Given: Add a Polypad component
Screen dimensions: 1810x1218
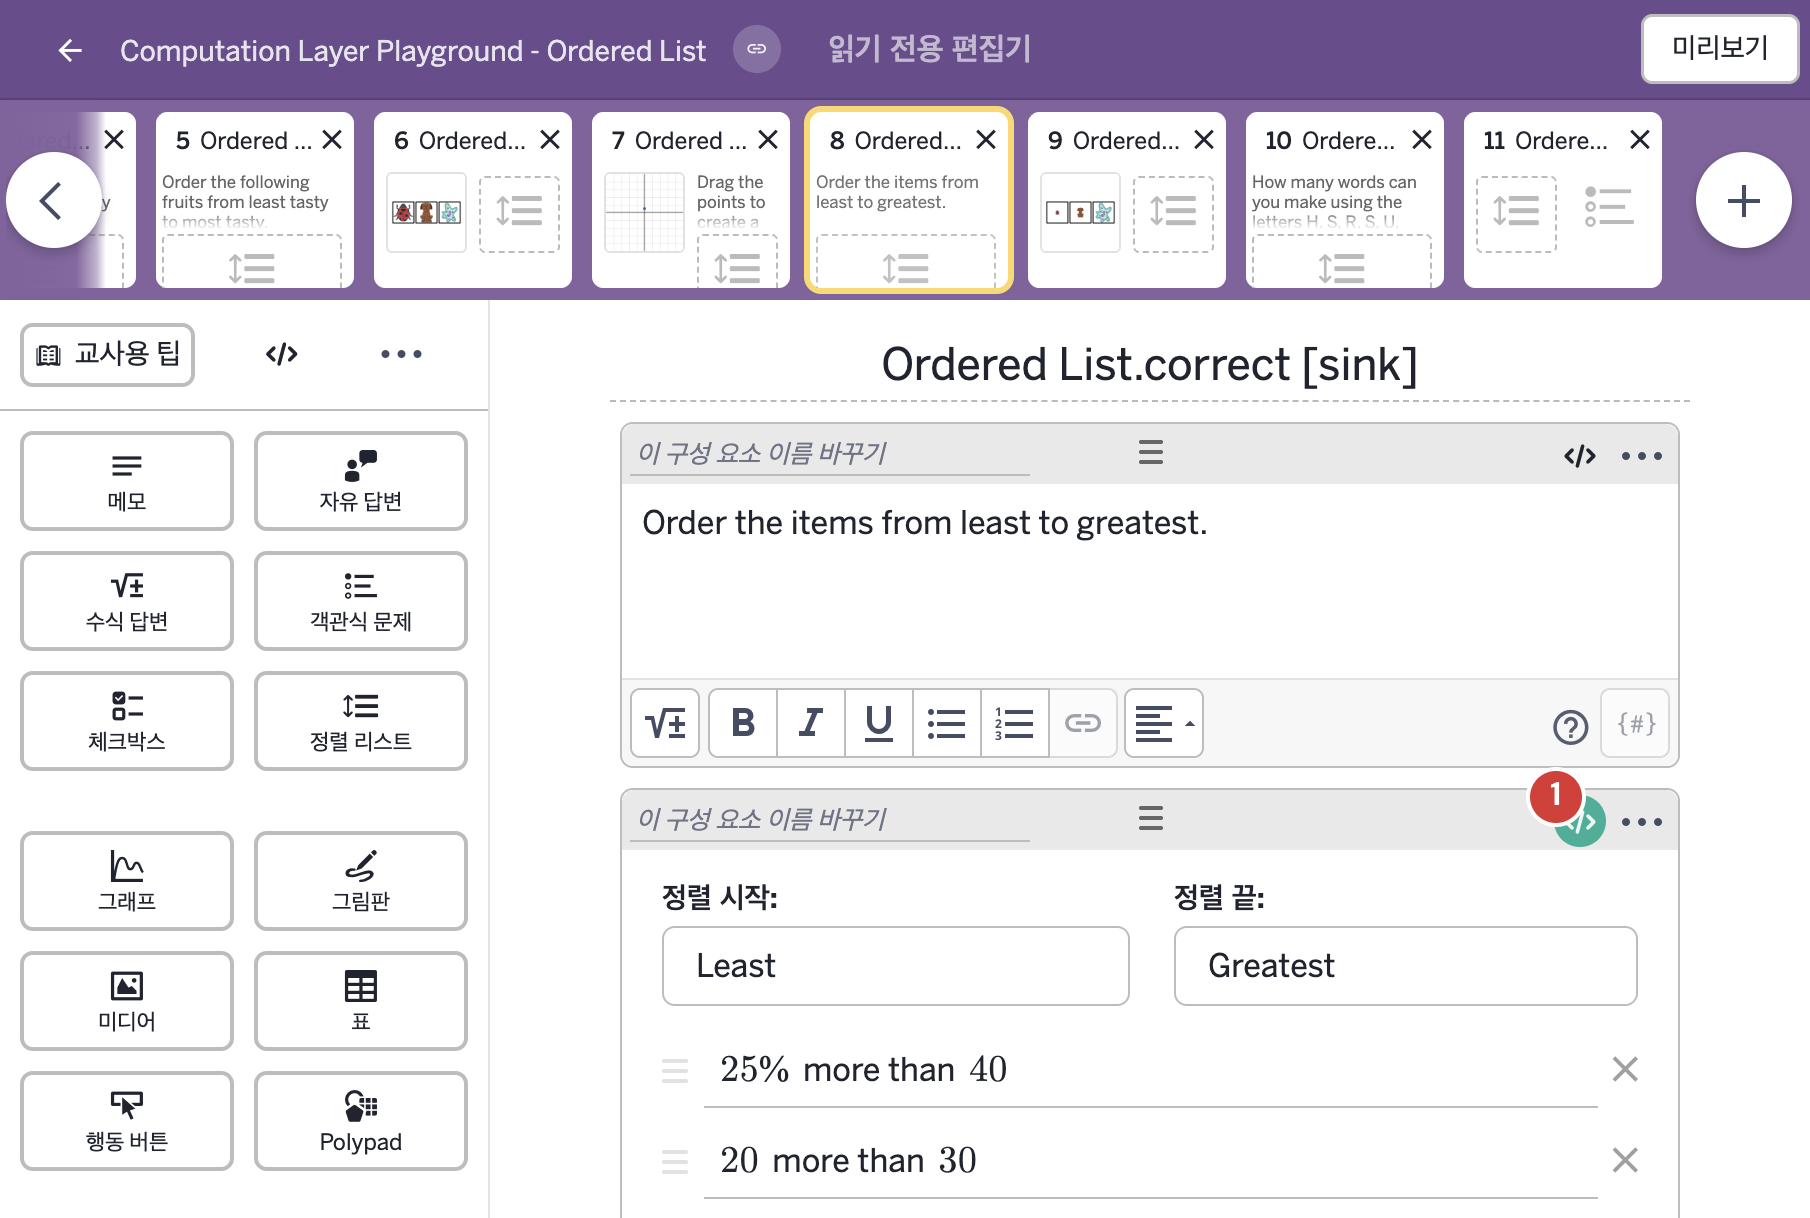Looking at the screenshot, I should tap(361, 1121).
